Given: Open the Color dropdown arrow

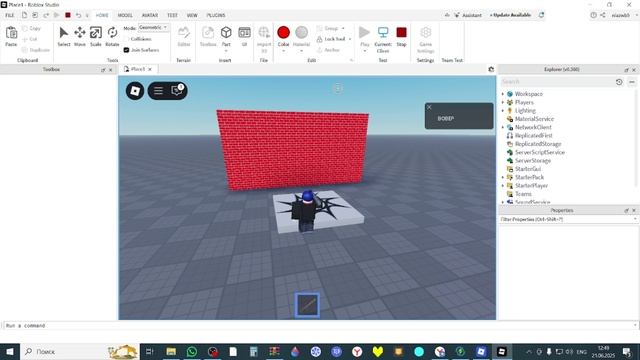Looking at the screenshot, I should coord(283,51).
